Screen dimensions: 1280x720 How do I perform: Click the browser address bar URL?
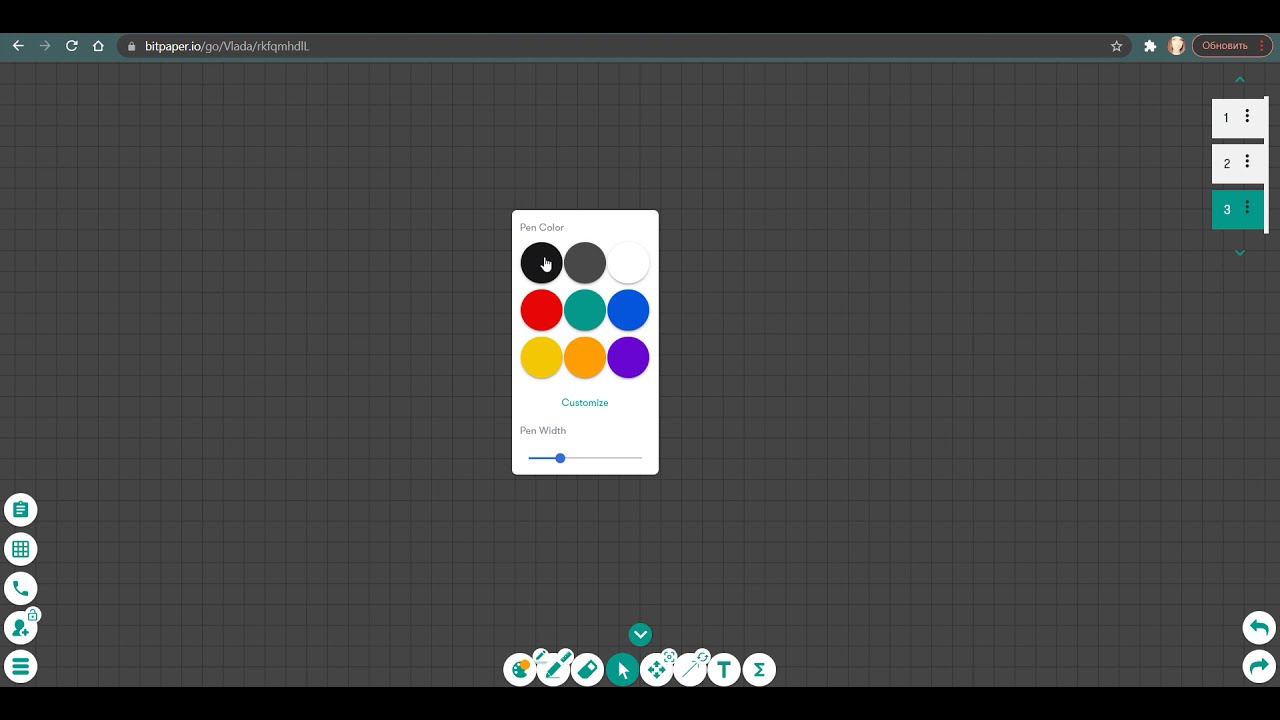pyautogui.click(x=227, y=46)
